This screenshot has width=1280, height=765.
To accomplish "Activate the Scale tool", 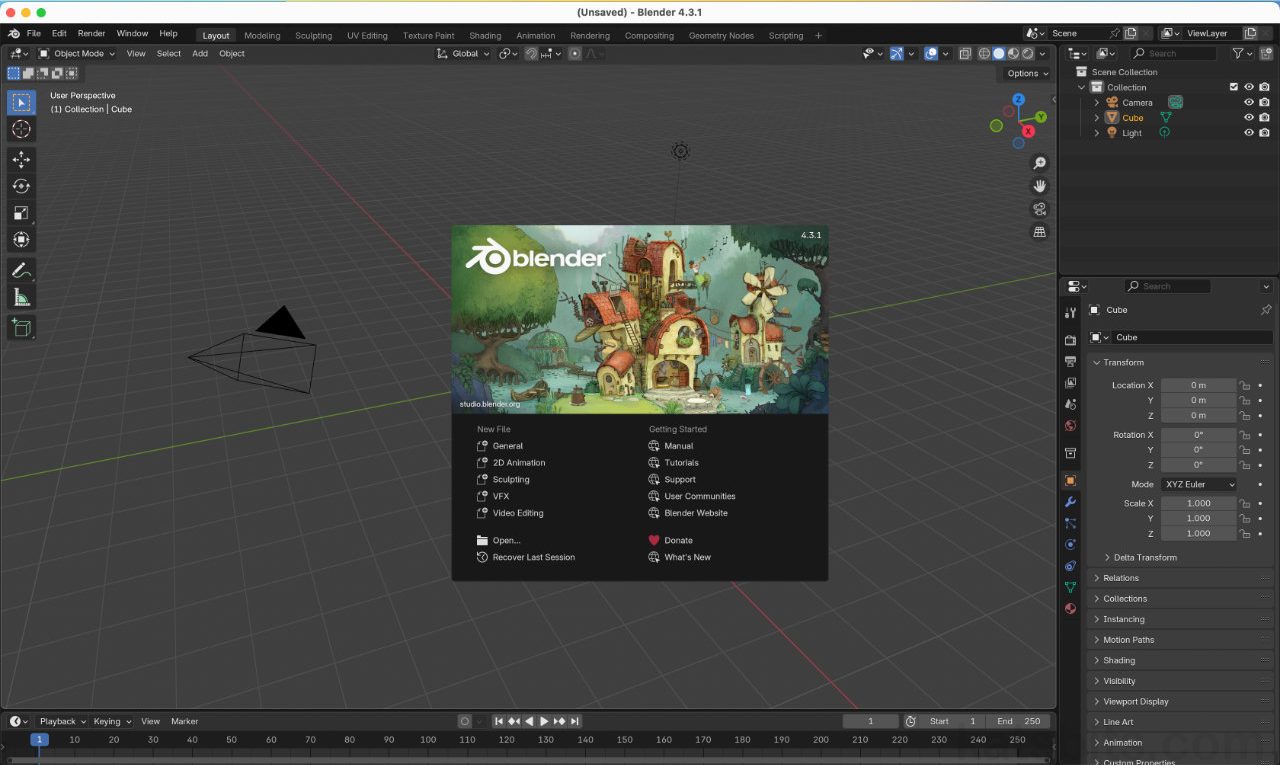I will (21, 213).
